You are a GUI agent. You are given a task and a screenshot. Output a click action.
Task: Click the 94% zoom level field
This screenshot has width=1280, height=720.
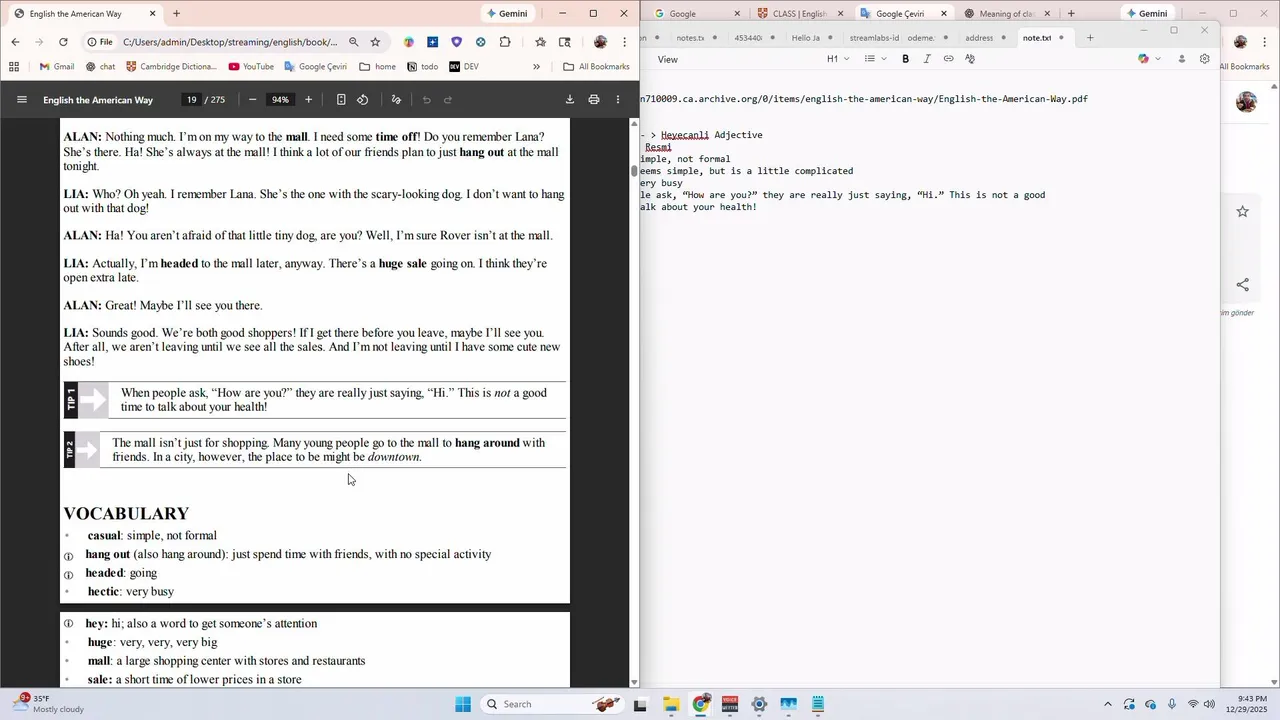click(280, 100)
